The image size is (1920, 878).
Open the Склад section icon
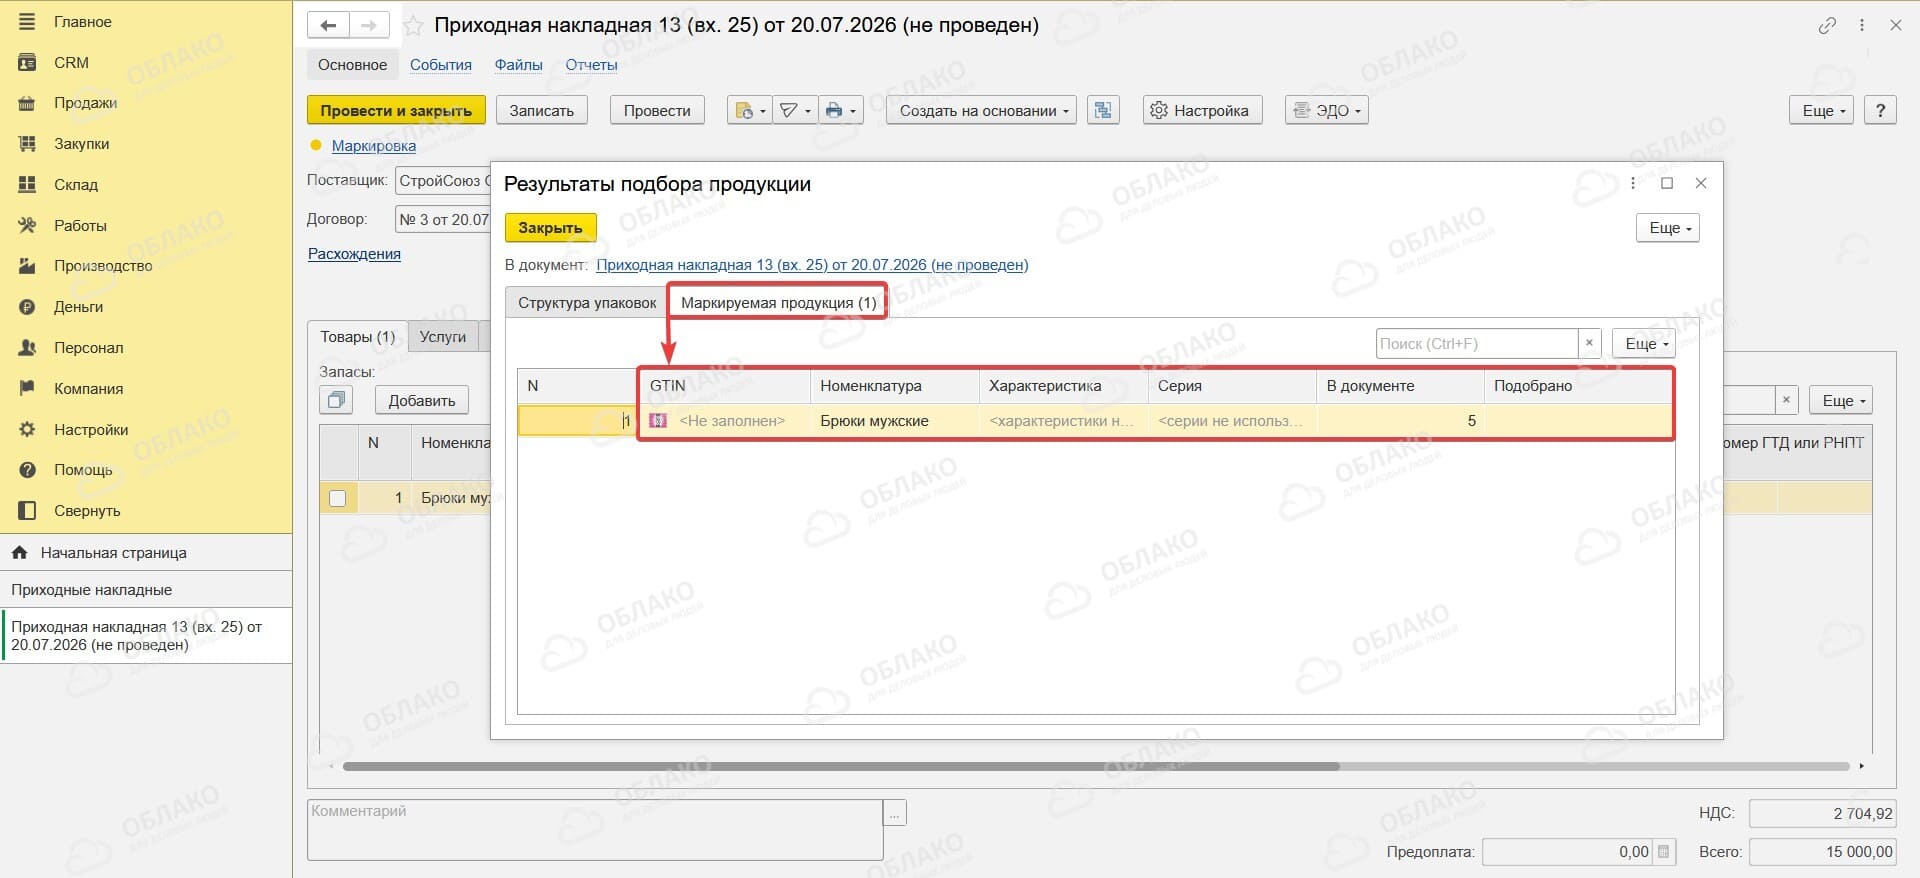(27, 184)
